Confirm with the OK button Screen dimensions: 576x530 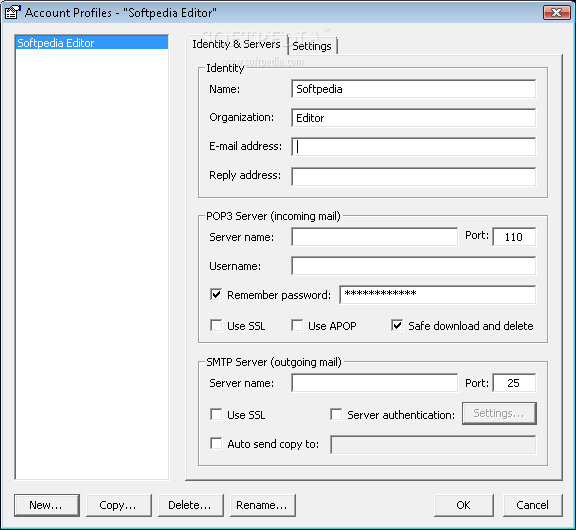tap(464, 505)
